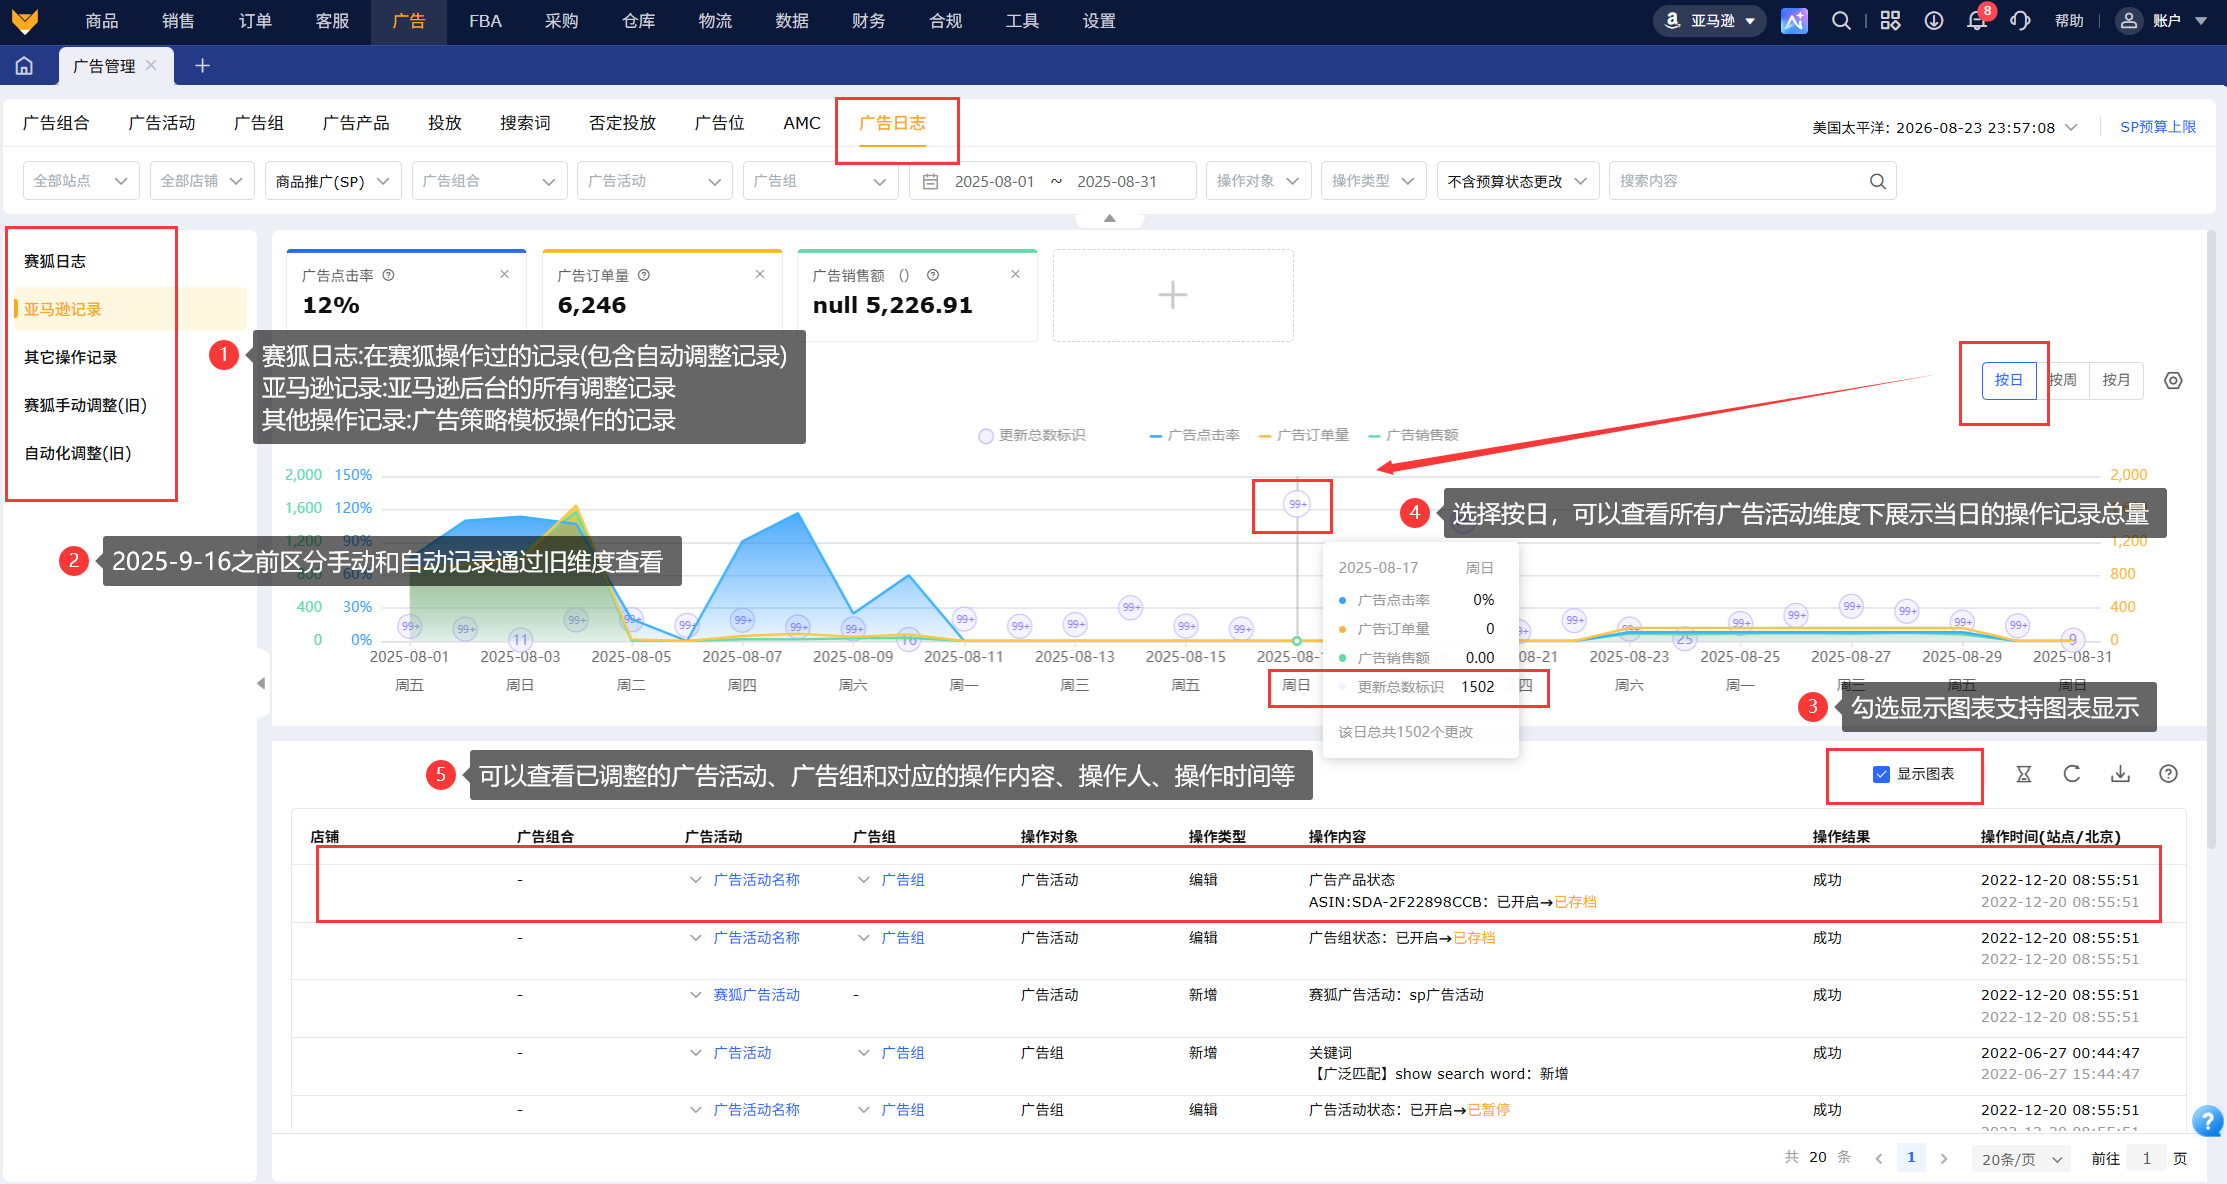
Task: Toggle 广告订单量 legend series
Action: [1304, 435]
